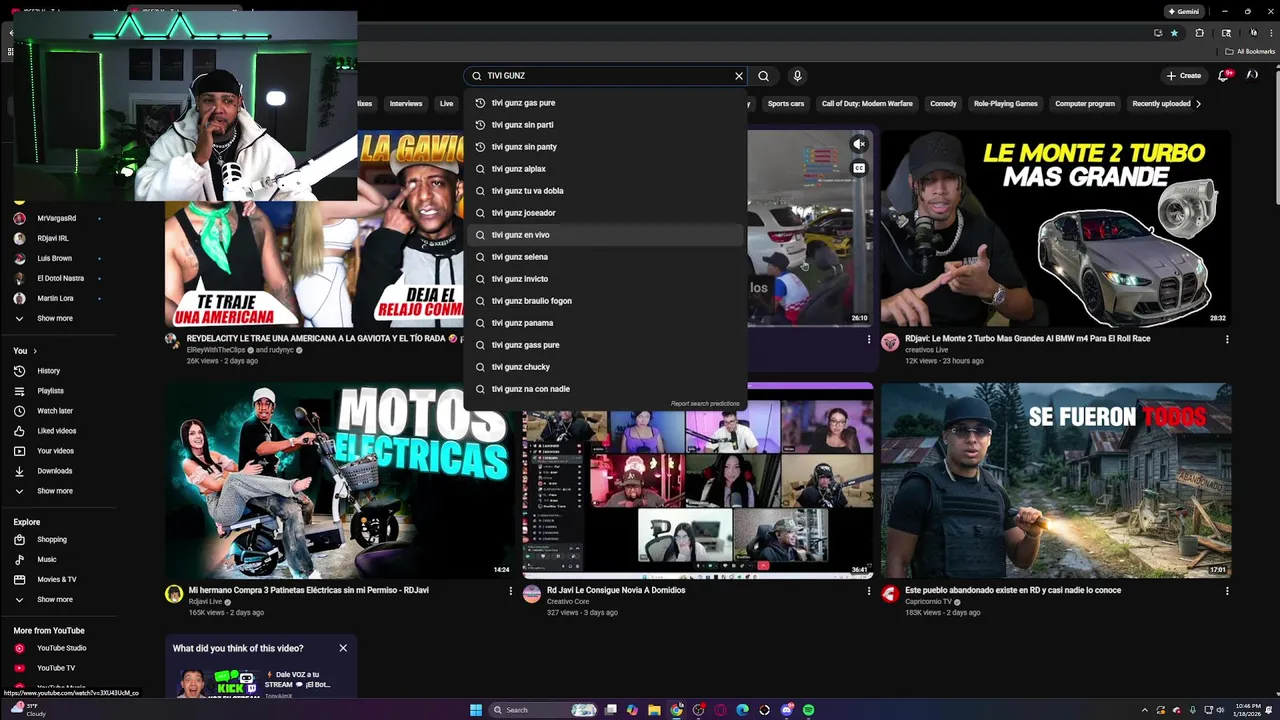Select suggestion 'tivi gunz sin panty'
Viewport: 1280px width, 720px height.
tap(606, 147)
